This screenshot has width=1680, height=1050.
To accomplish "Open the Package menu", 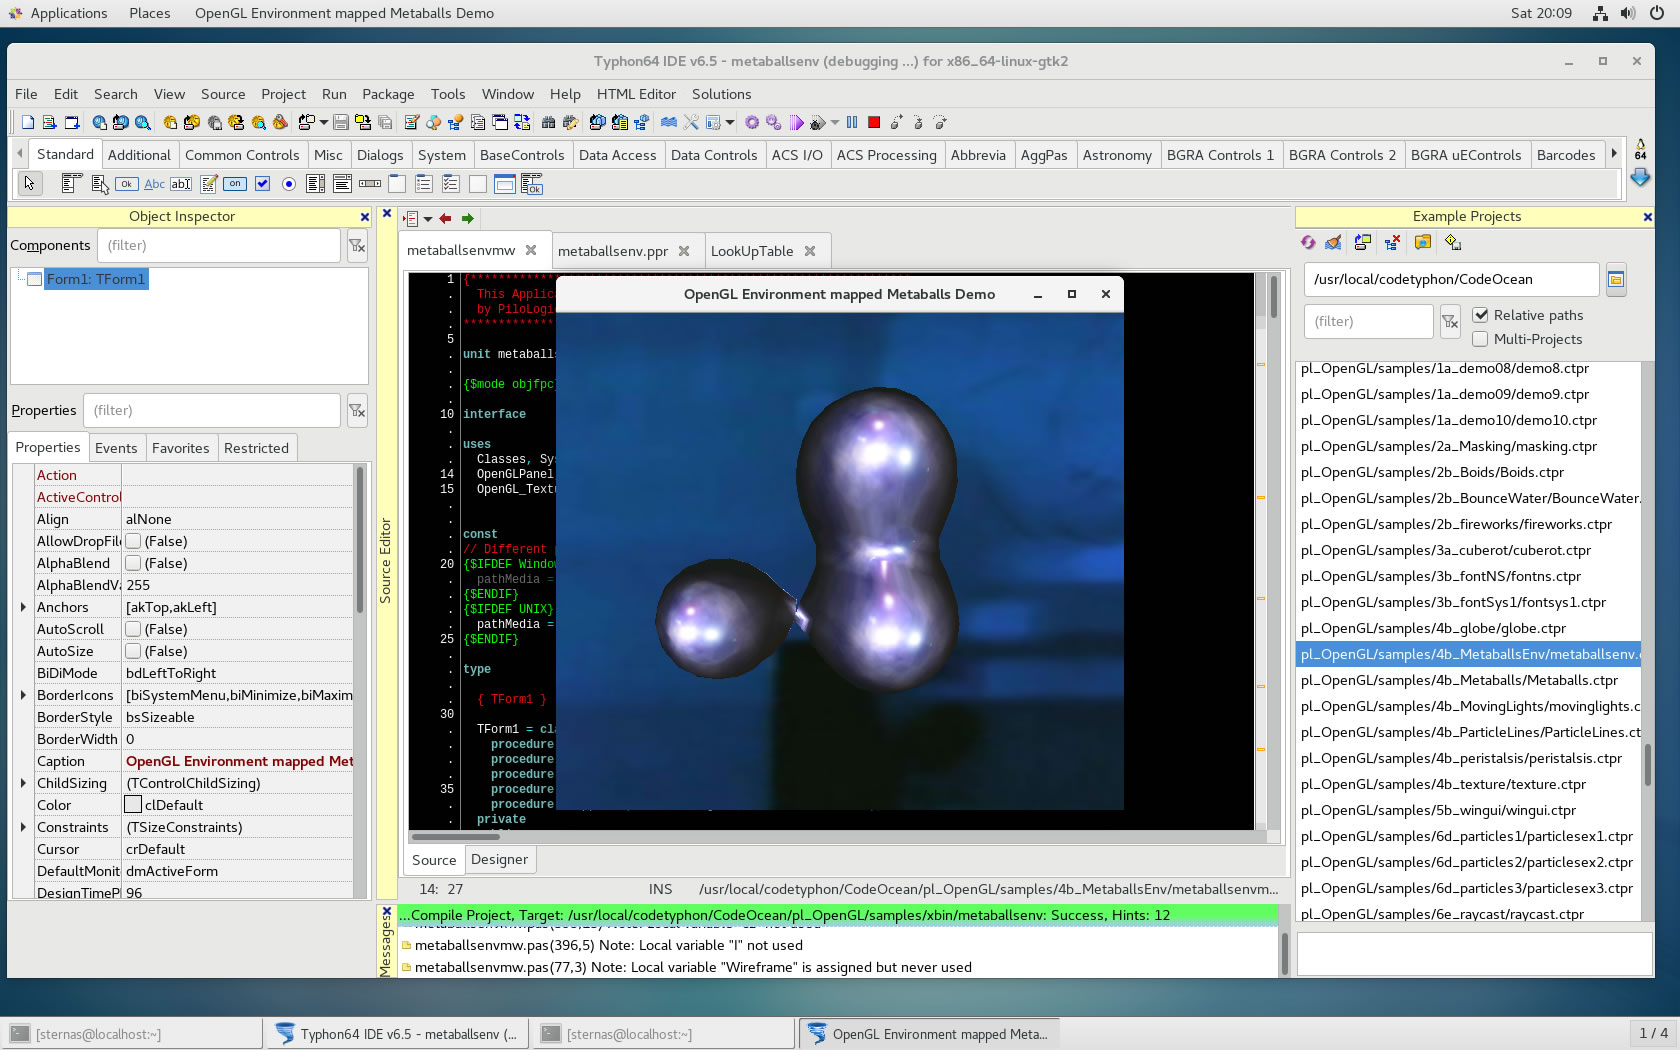I will (388, 94).
